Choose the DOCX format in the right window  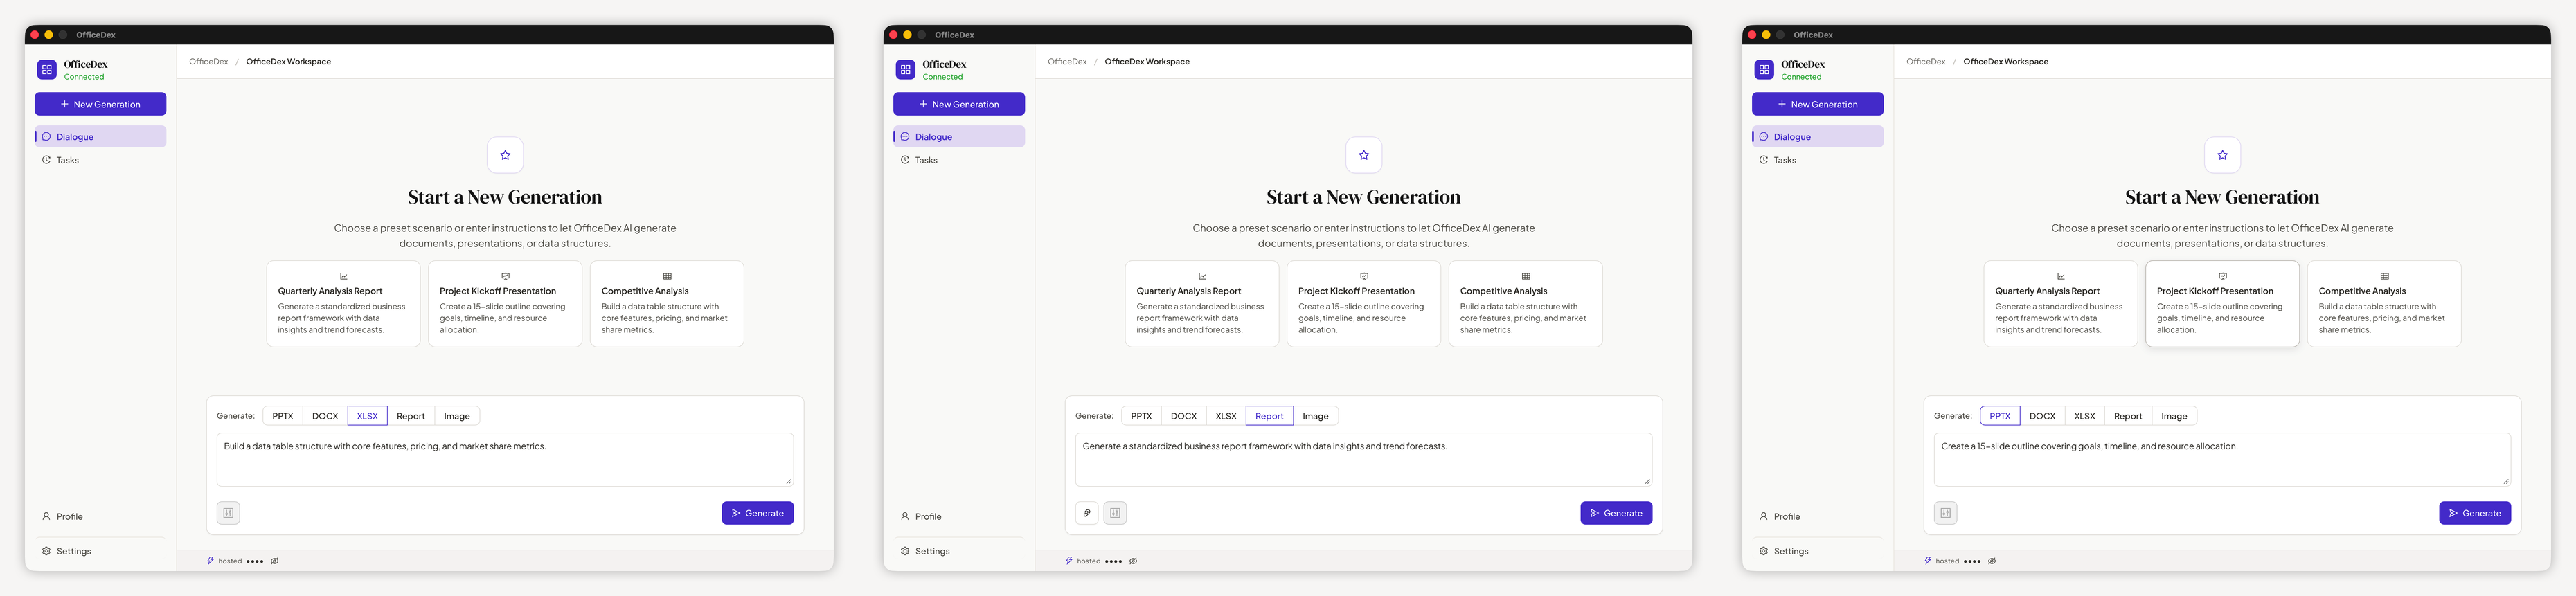pyautogui.click(x=2042, y=416)
